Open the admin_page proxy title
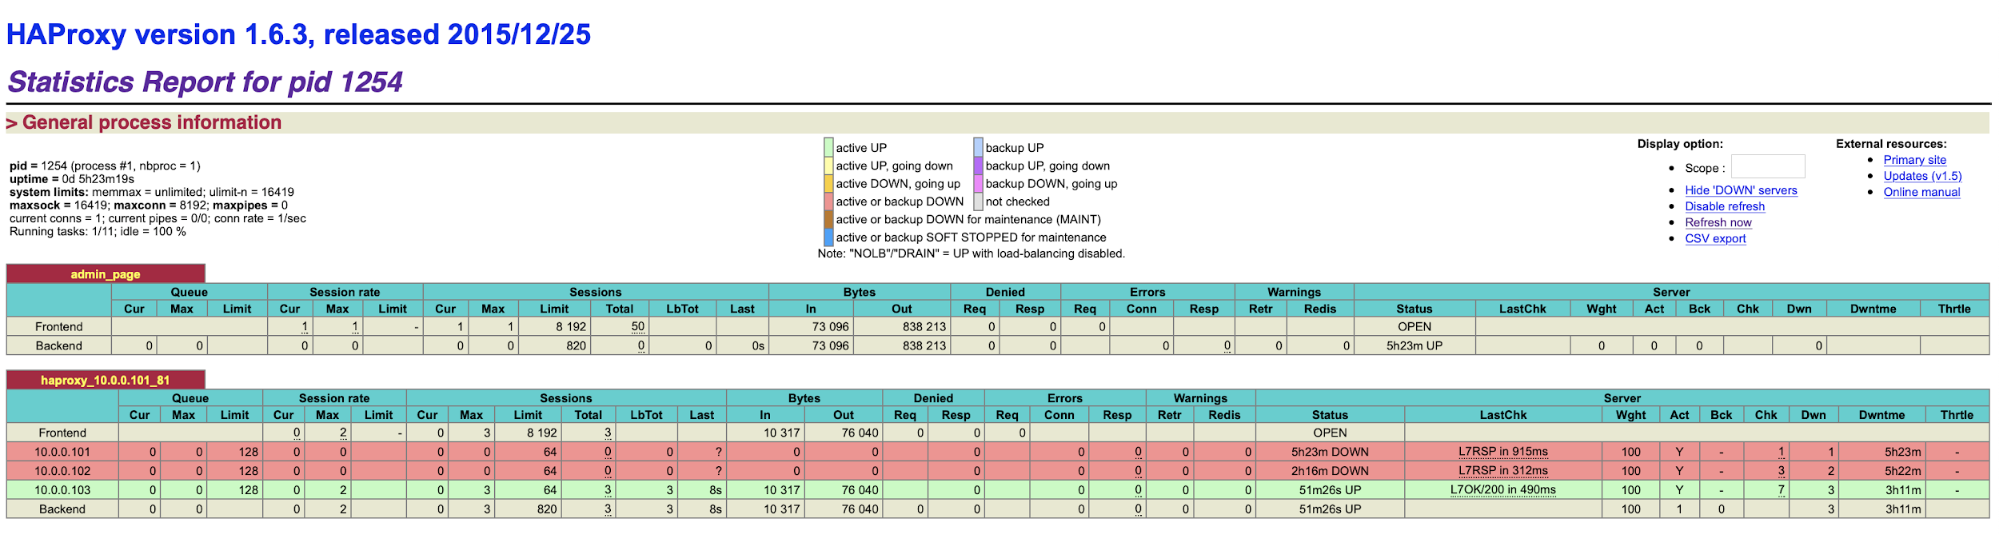Viewport: 1999px width, 535px height. pos(105,274)
